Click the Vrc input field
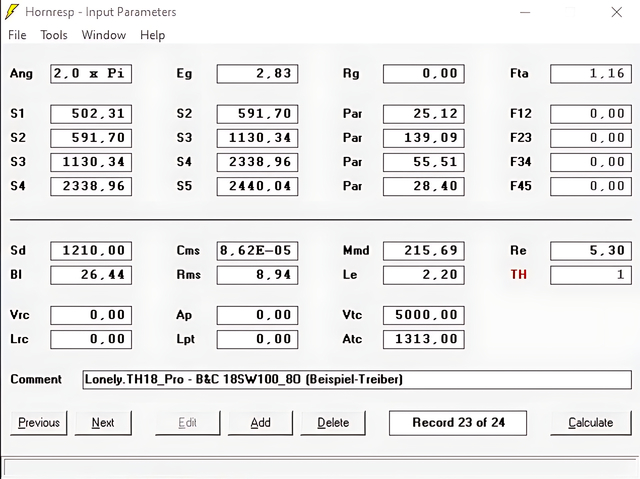 (91, 315)
